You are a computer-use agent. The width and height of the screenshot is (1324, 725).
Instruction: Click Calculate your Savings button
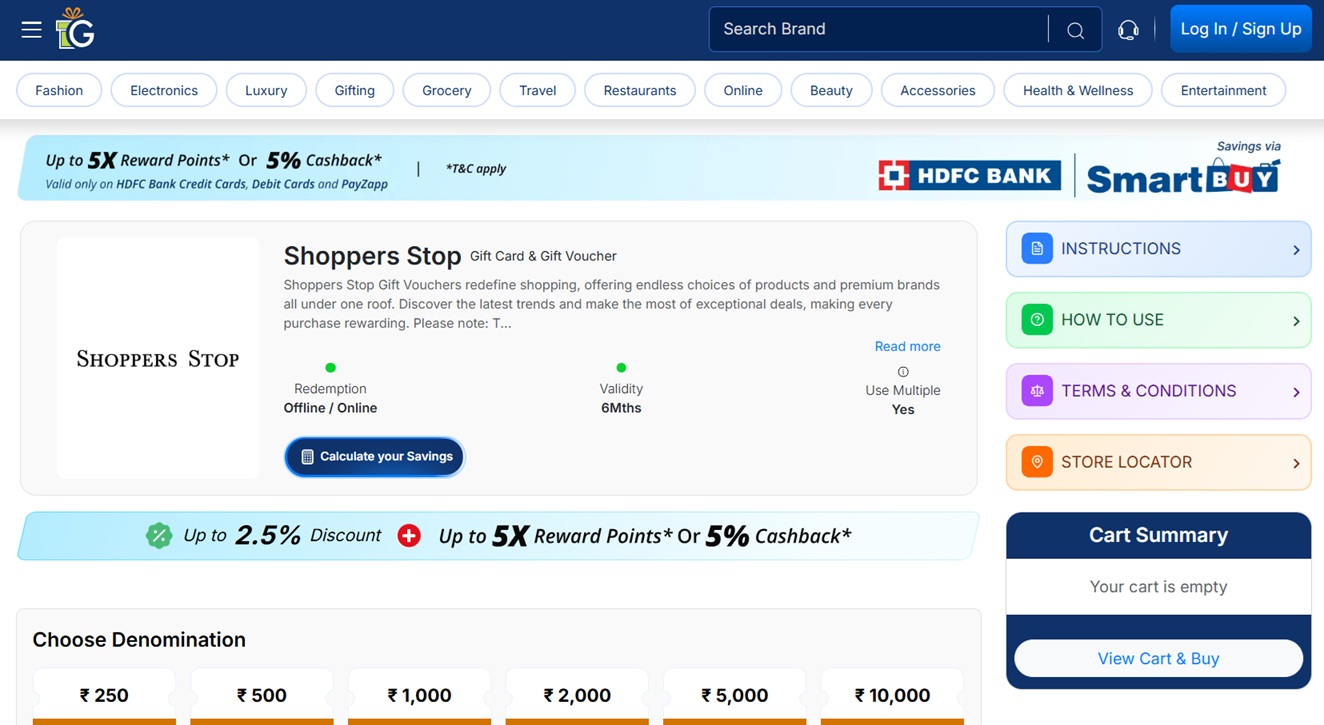(374, 456)
